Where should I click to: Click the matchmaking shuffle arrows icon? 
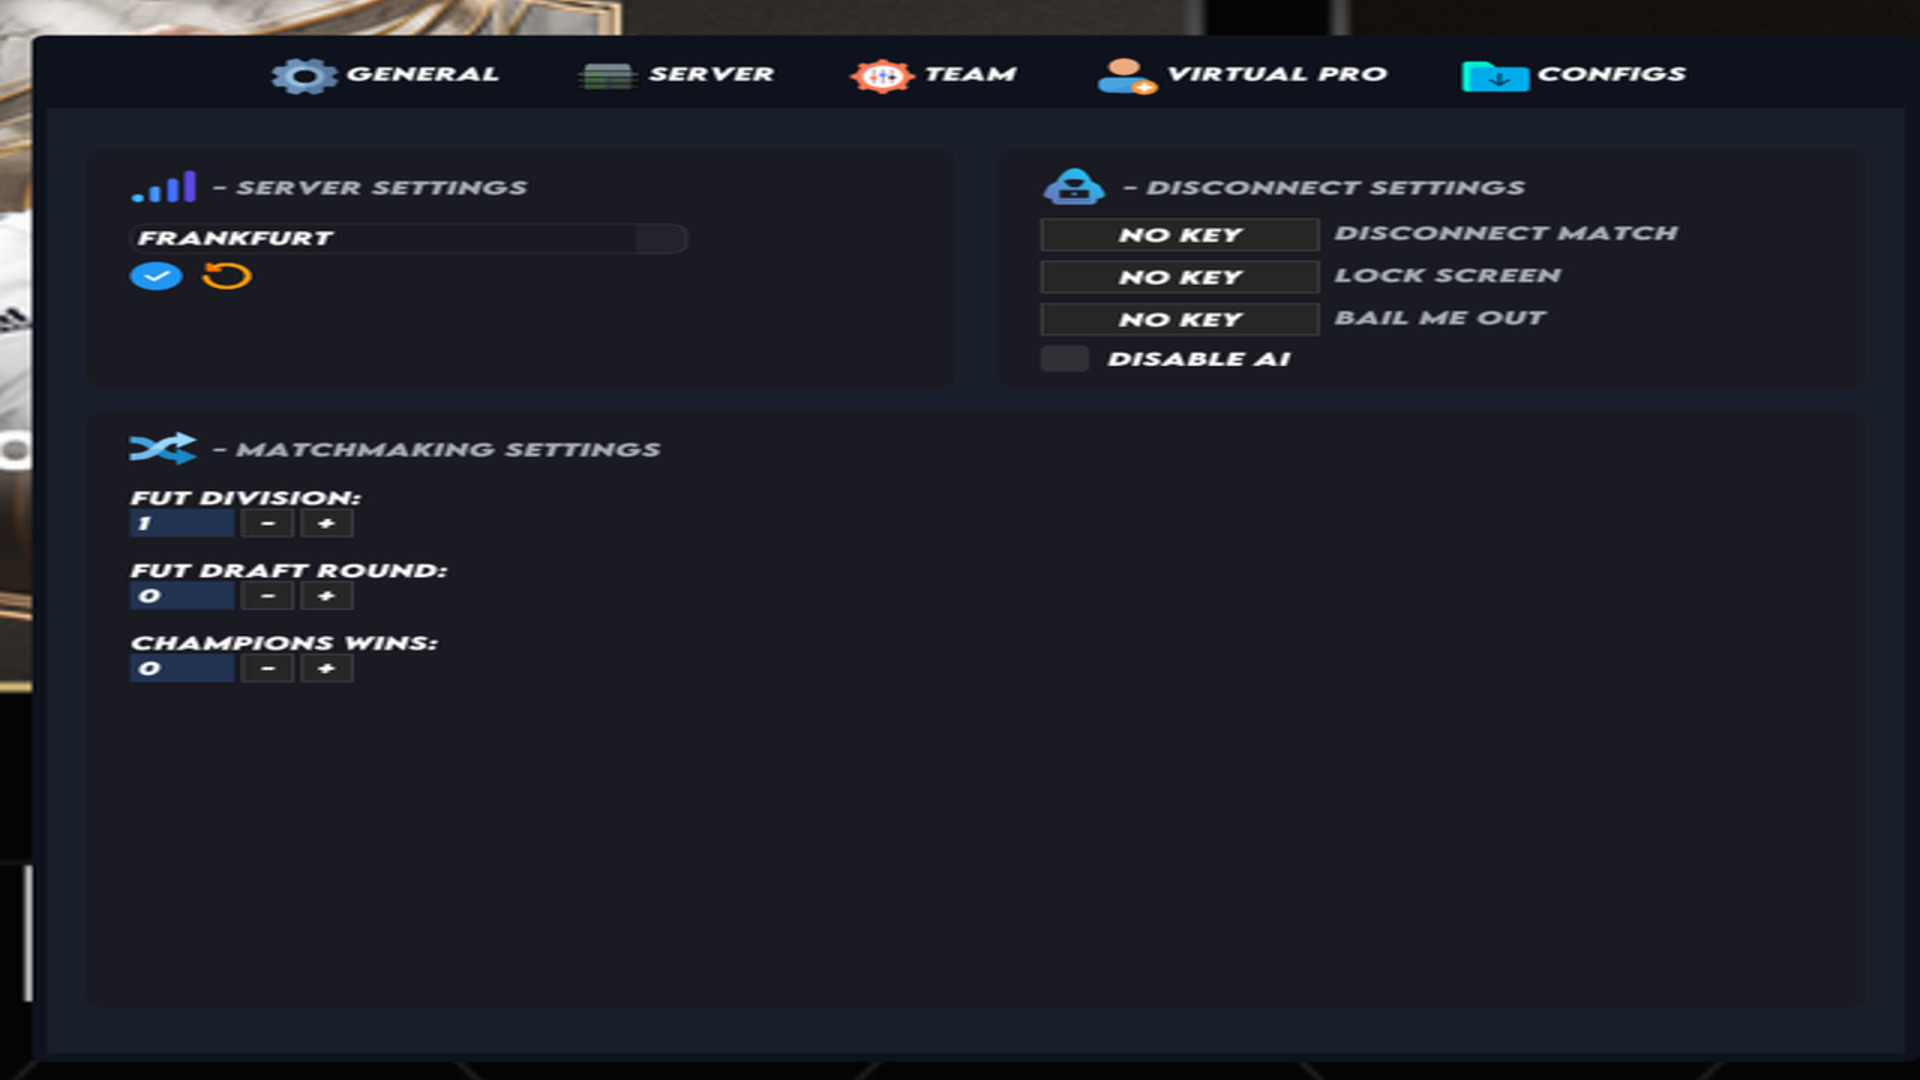pyautogui.click(x=163, y=448)
